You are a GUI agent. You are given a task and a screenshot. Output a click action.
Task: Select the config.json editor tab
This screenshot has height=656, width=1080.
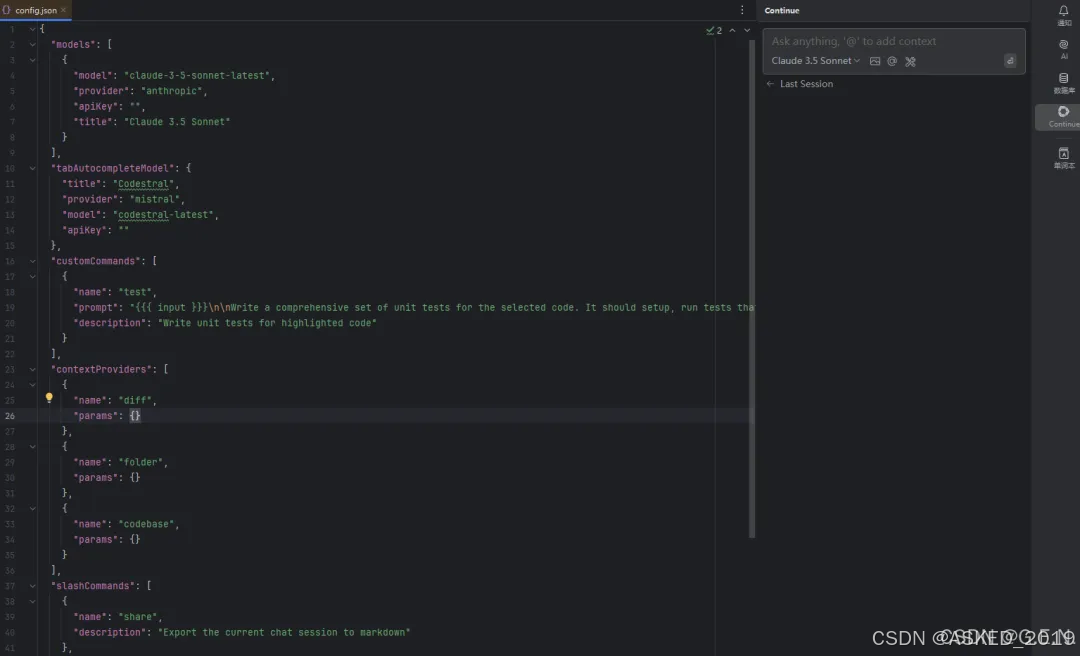35,10
